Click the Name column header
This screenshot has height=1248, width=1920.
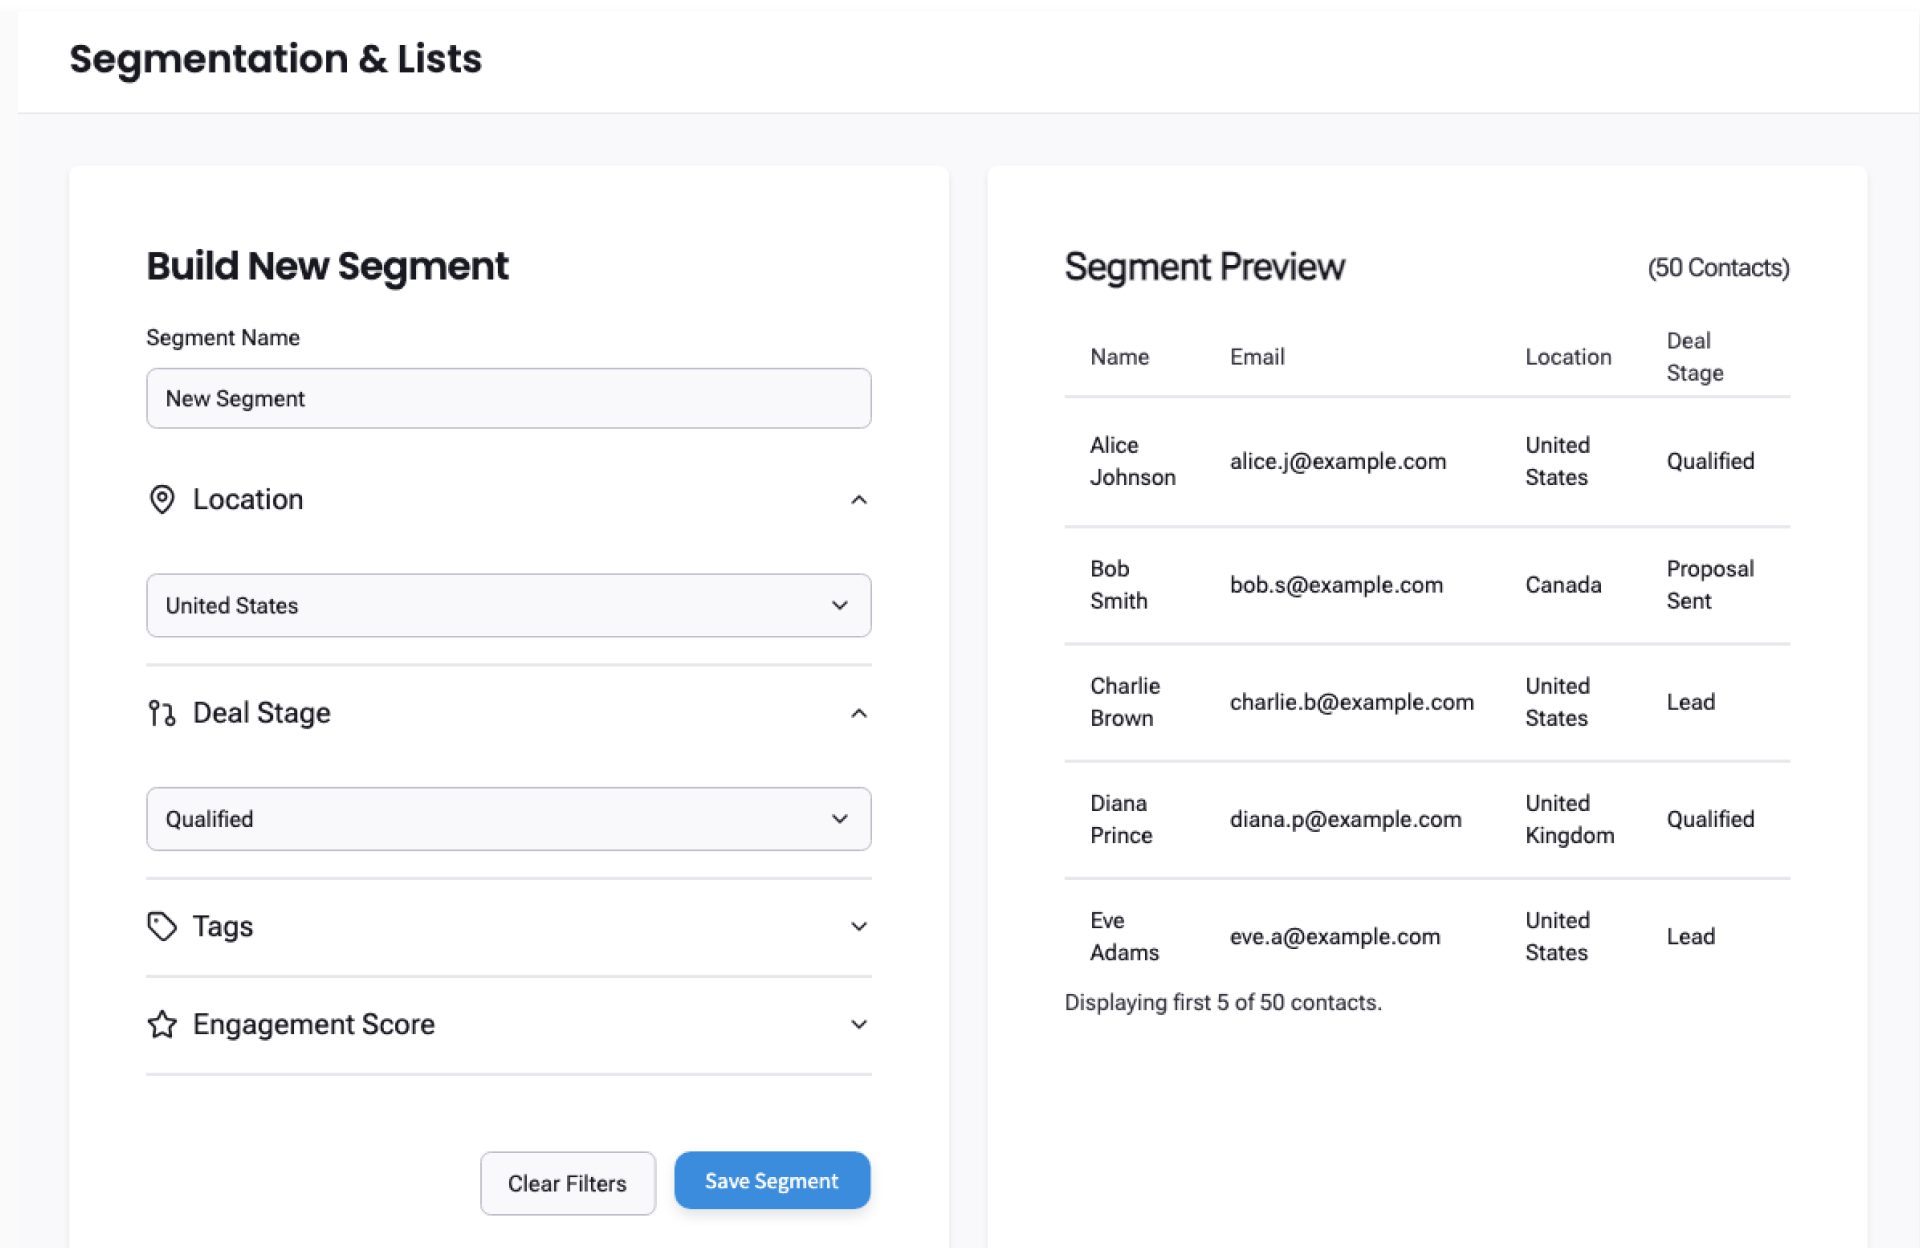click(1119, 357)
